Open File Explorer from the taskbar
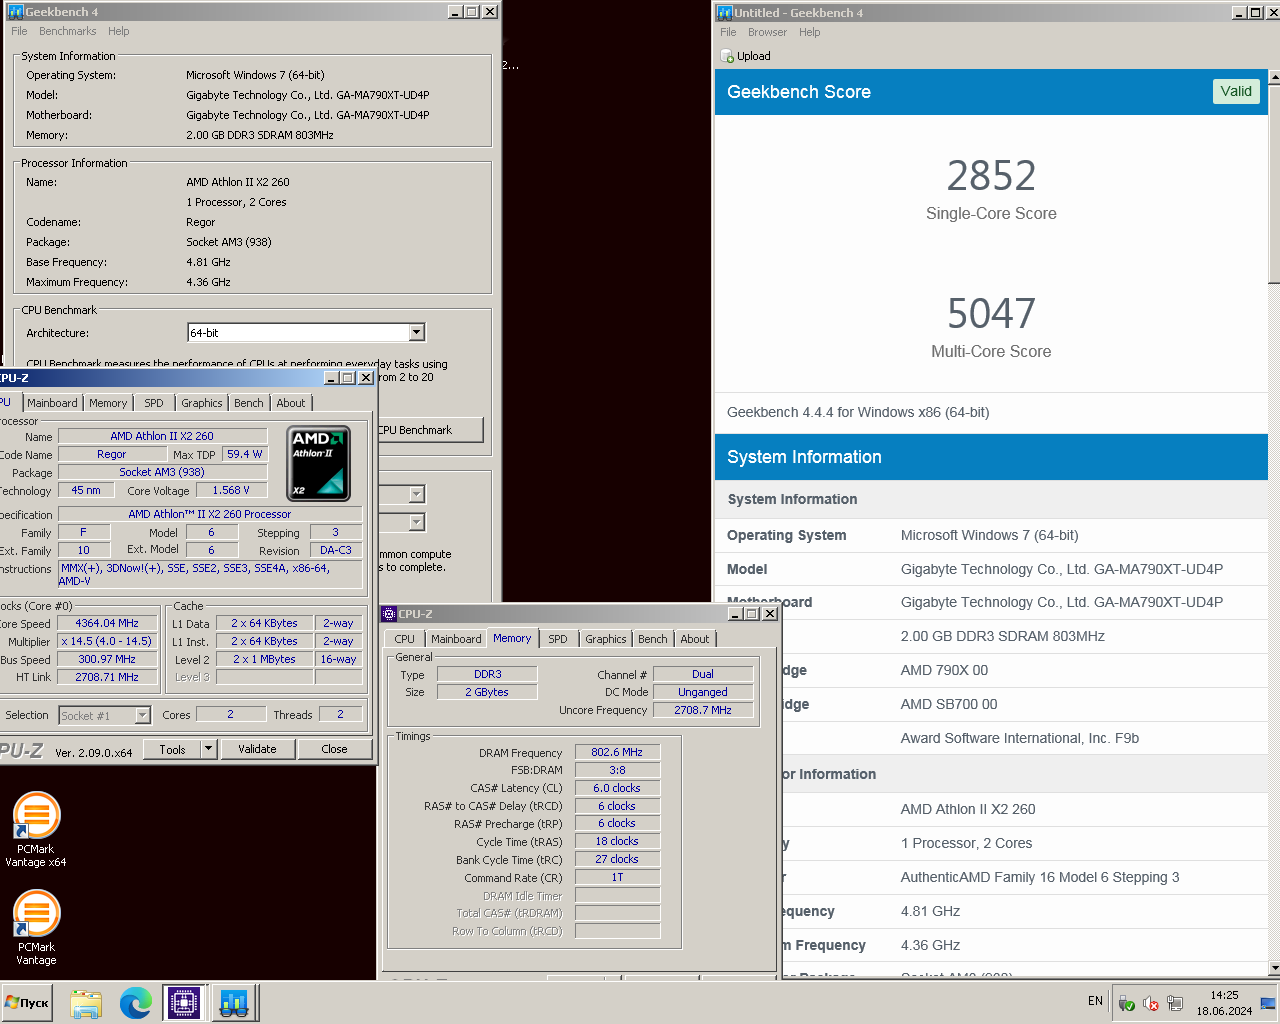The height and width of the screenshot is (1024, 1280). [x=86, y=1002]
